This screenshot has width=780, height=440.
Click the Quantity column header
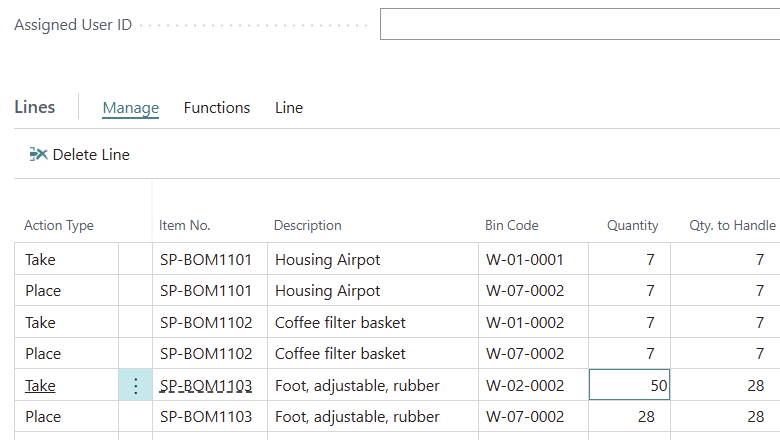coord(632,226)
